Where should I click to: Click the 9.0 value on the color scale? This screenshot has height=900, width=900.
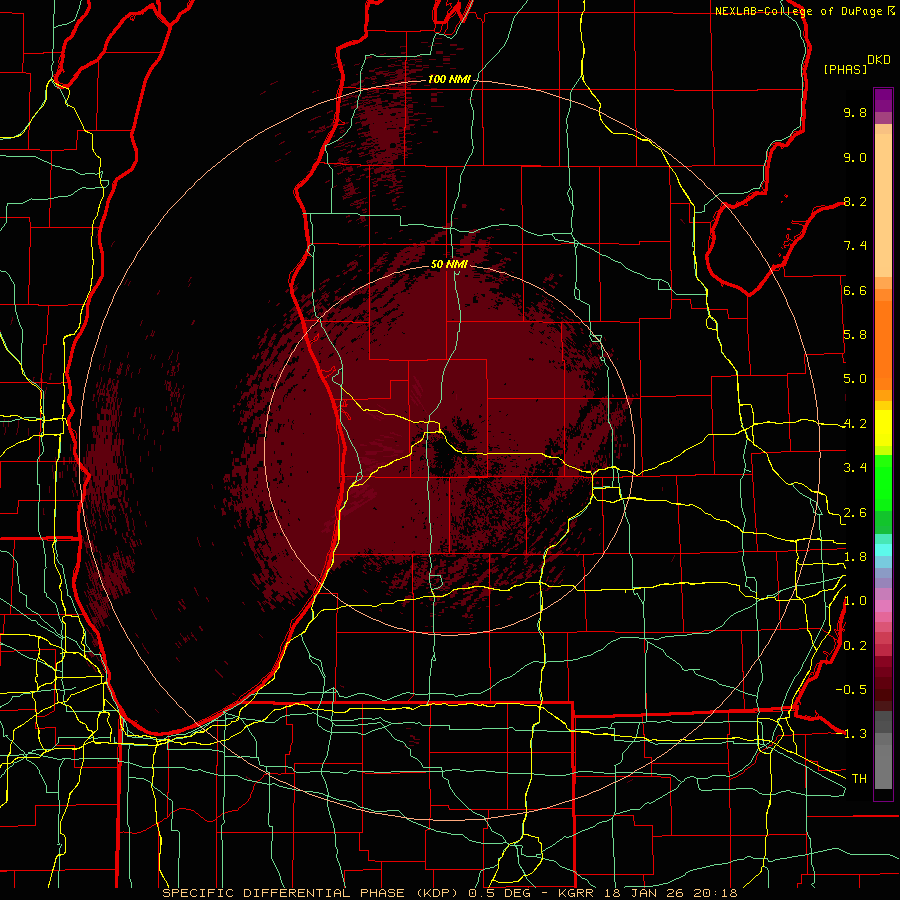click(855, 157)
